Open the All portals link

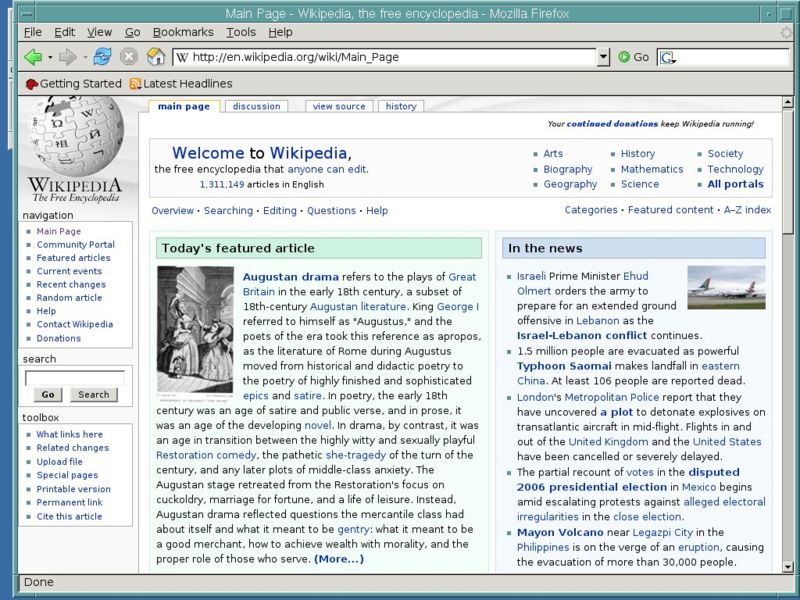735,184
